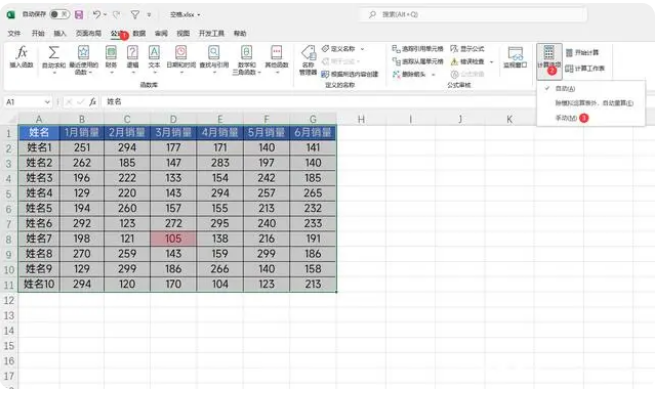
Task: Open the Calculation Options dropdown button
Action: point(549,60)
